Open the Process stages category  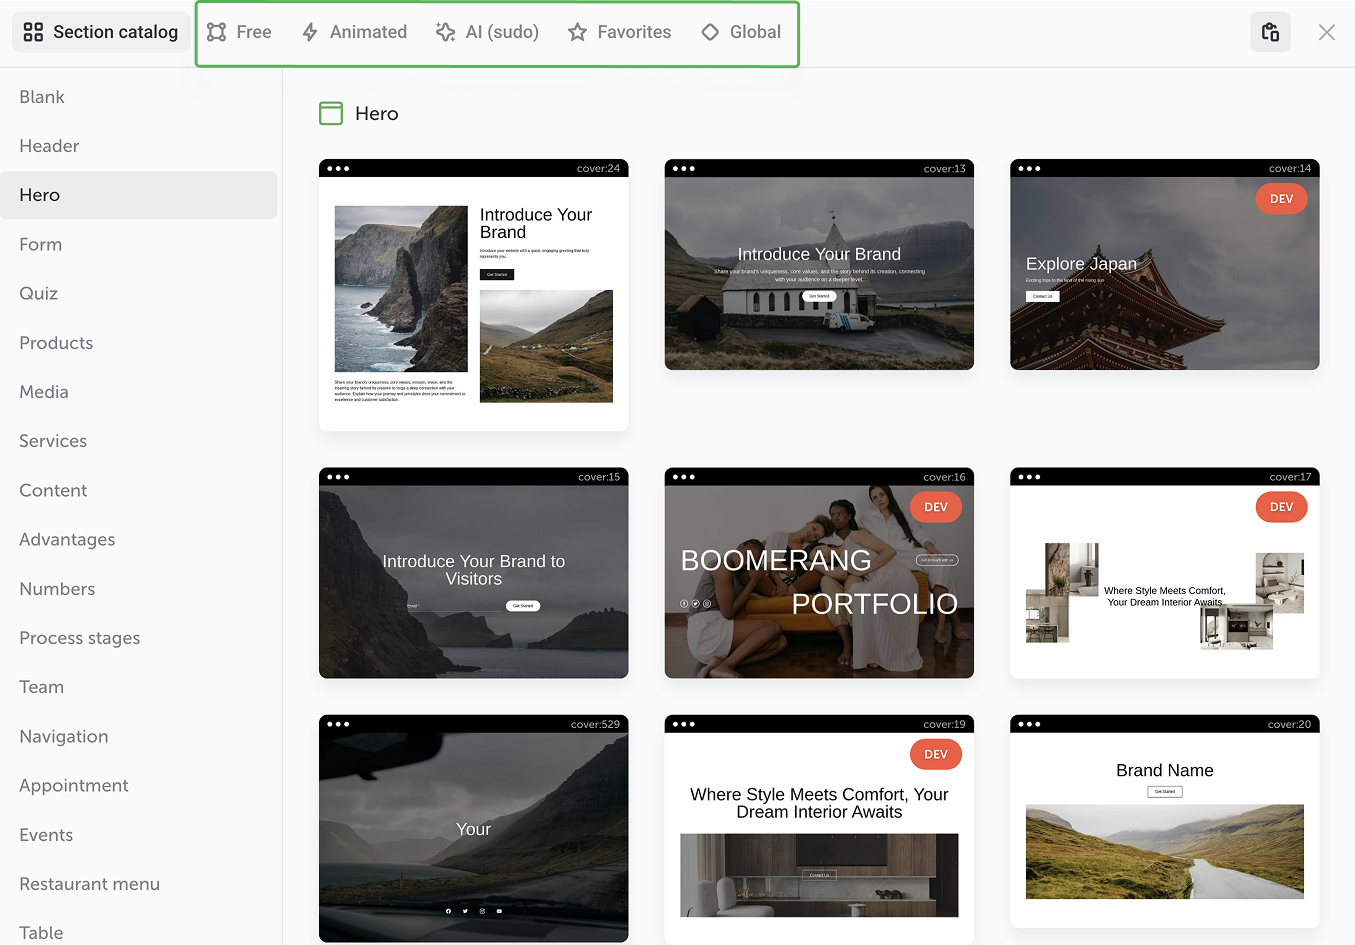pos(80,638)
